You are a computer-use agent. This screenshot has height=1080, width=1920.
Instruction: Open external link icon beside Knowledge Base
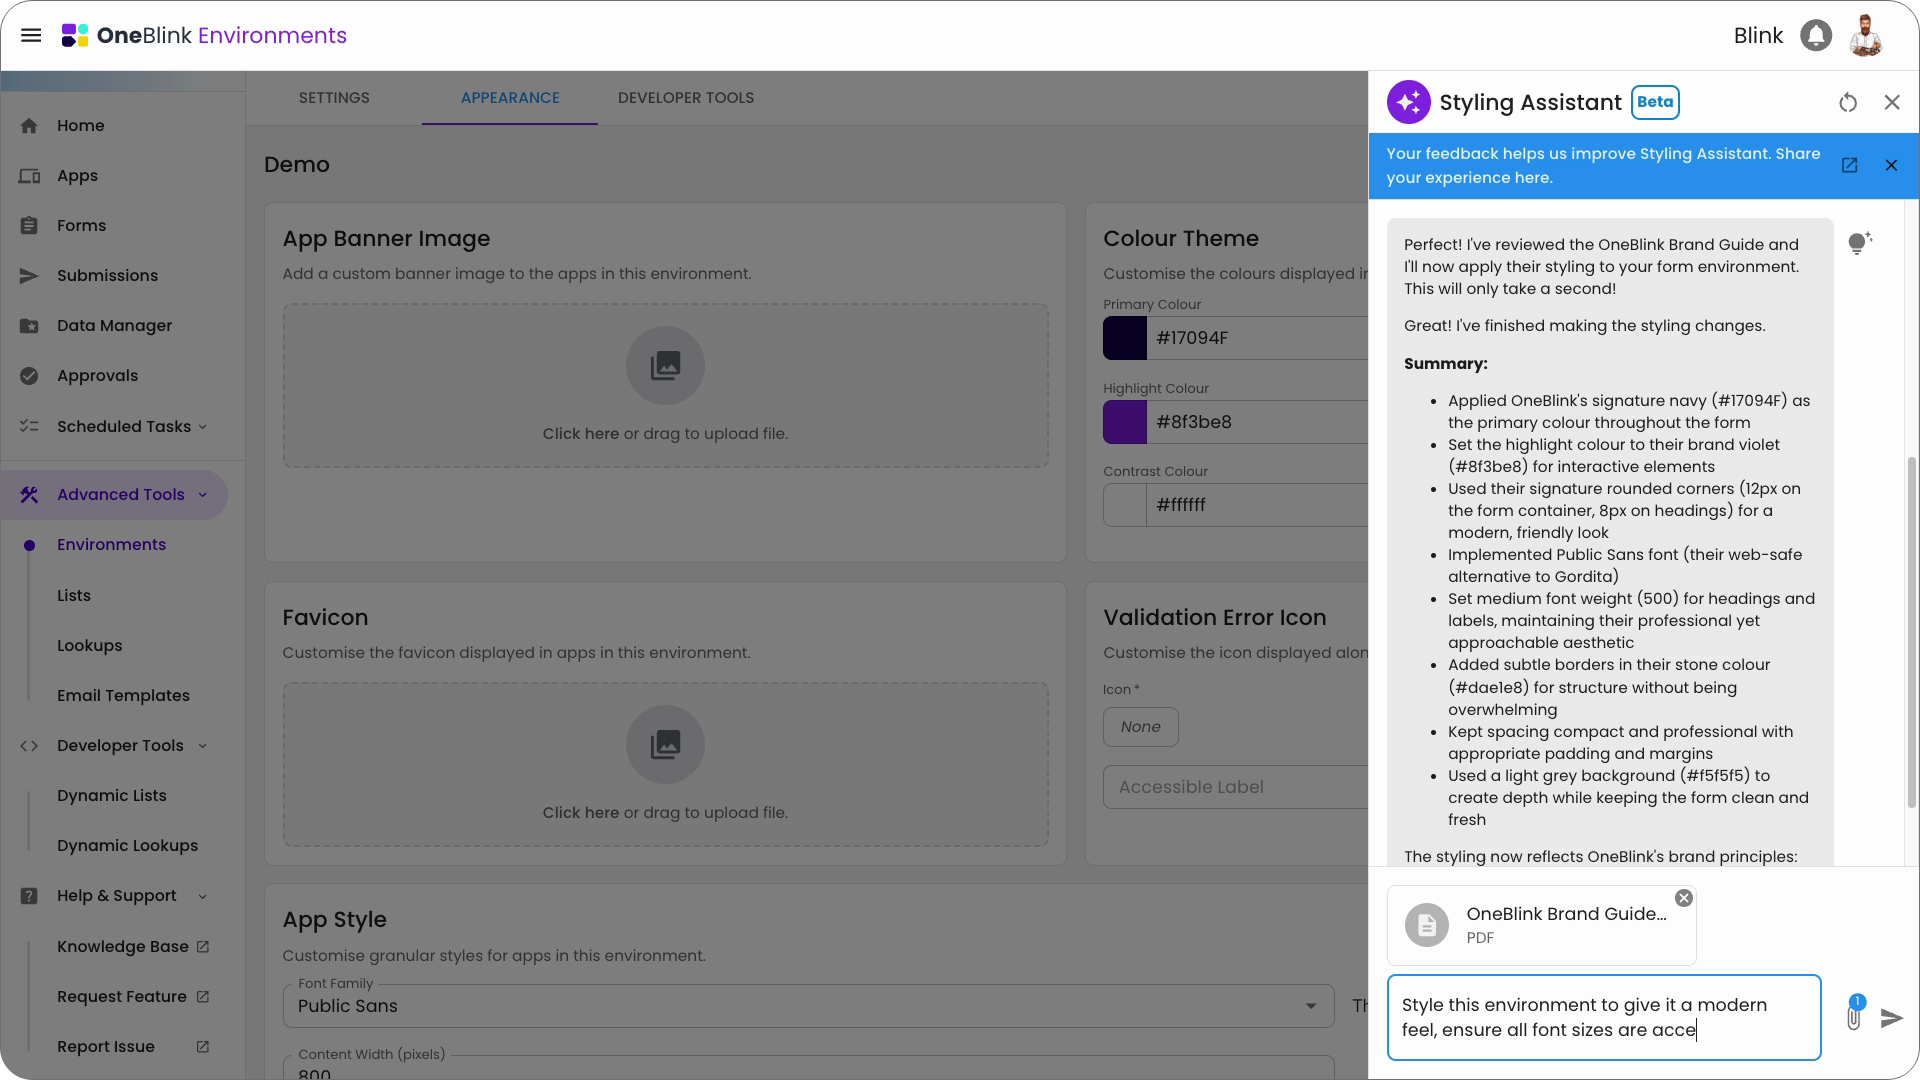(203, 946)
